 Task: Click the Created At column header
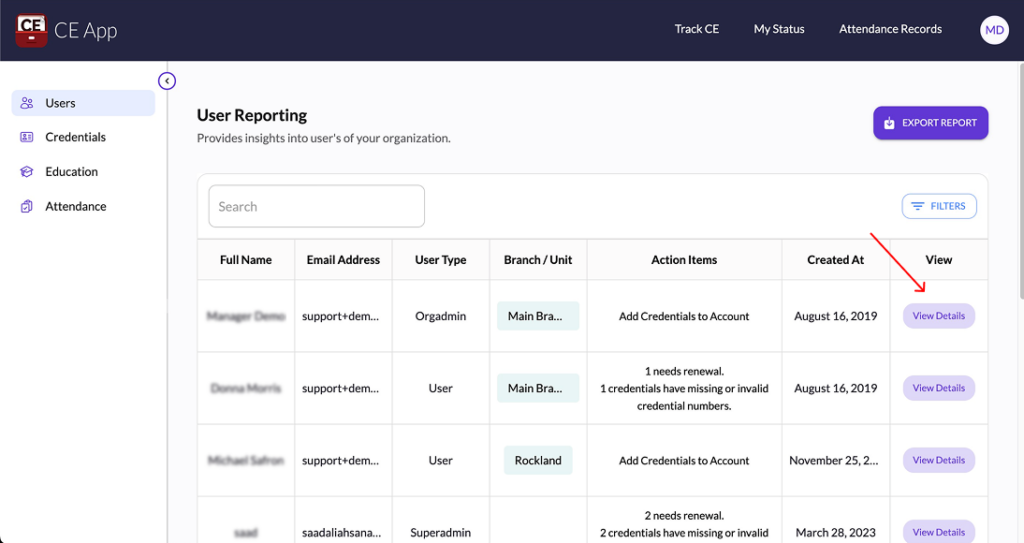835,260
